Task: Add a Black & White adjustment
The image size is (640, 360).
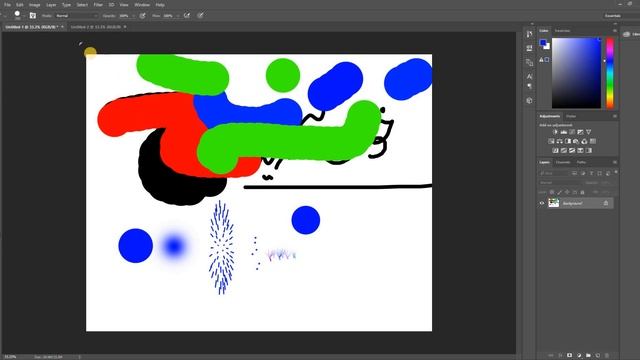Action: pyautogui.click(x=568, y=141)
